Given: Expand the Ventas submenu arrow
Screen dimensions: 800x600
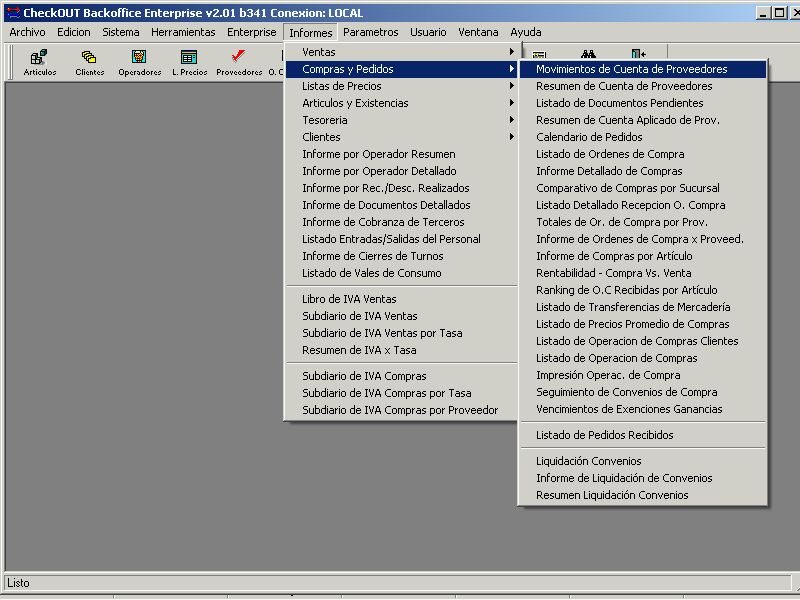Looking at the screenshot, I should 511,52.
